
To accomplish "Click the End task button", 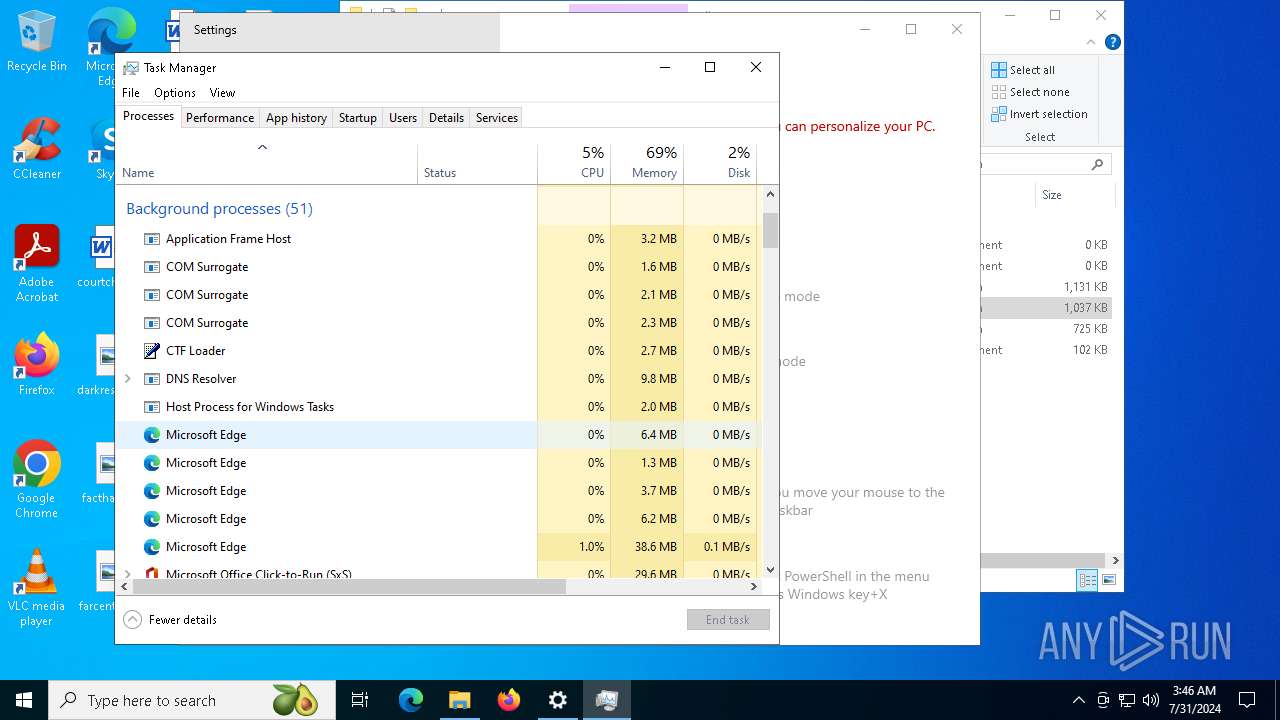I will [728, 620].
